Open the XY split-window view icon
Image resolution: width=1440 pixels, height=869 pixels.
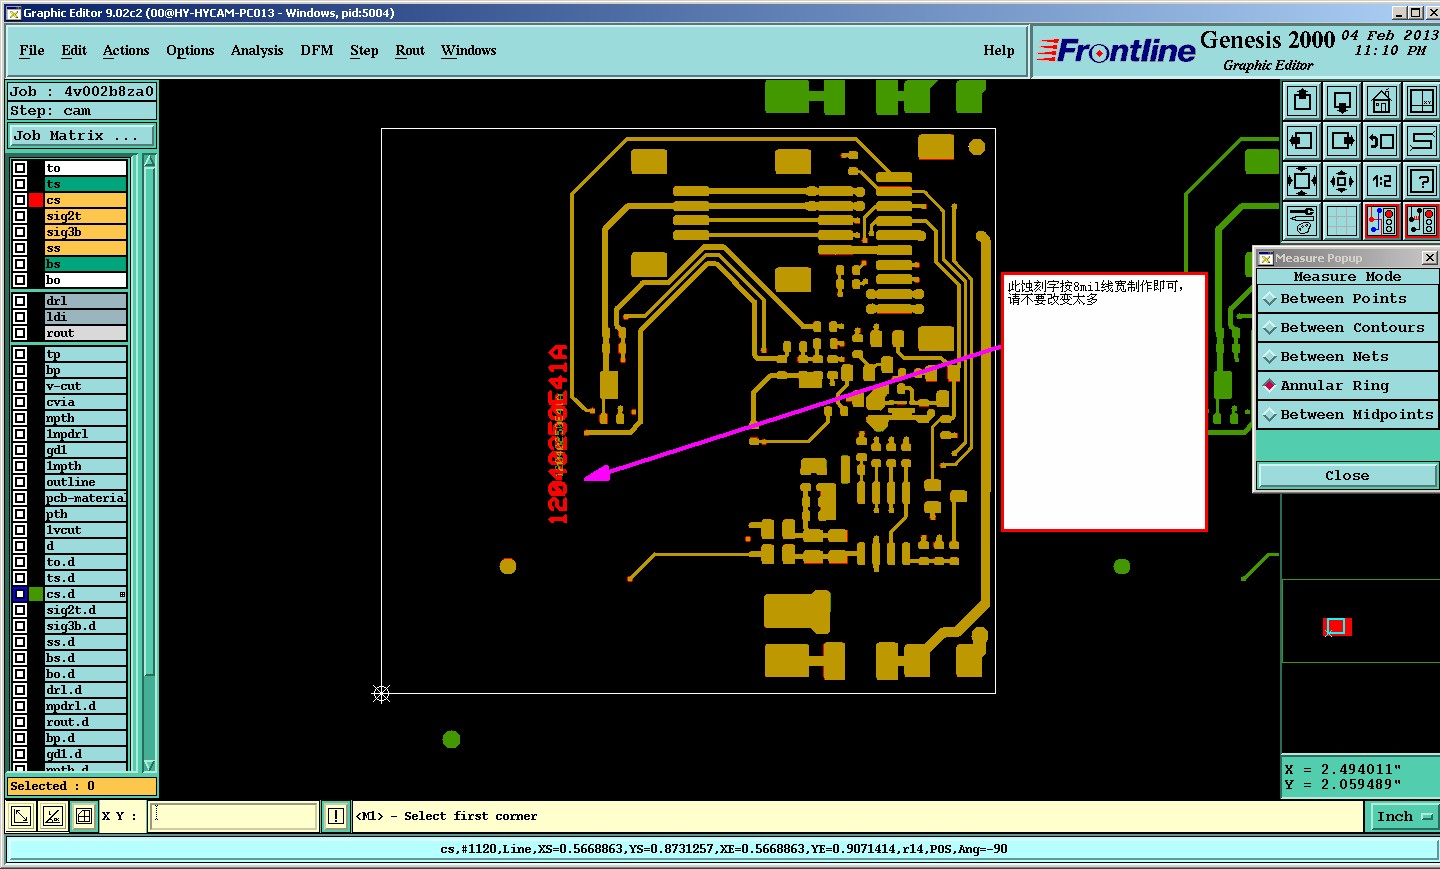[1421, 101]
